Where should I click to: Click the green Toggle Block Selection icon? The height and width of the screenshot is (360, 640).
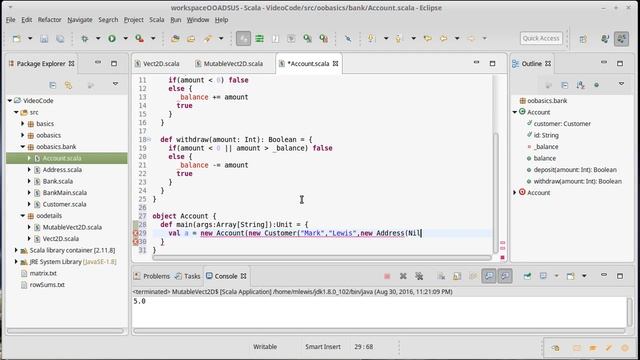[259, 38]
